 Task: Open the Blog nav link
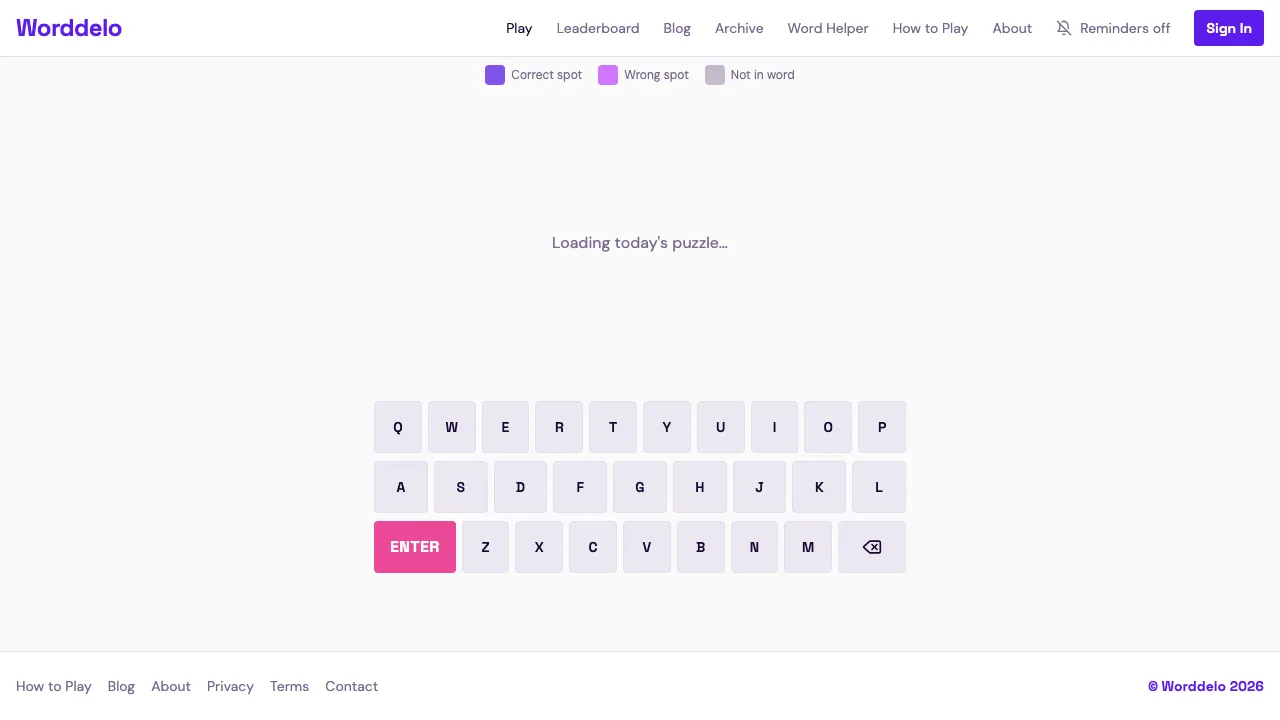[x=677, y=28]
